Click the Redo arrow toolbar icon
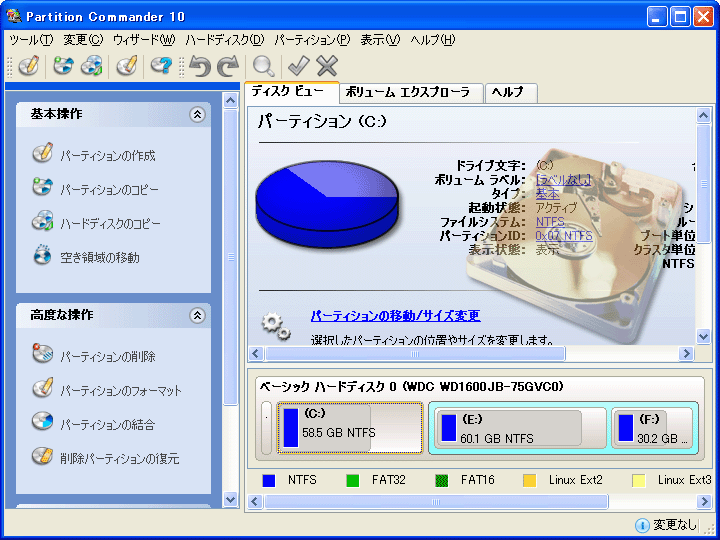 pyautogui.click(x=228, y=66)
